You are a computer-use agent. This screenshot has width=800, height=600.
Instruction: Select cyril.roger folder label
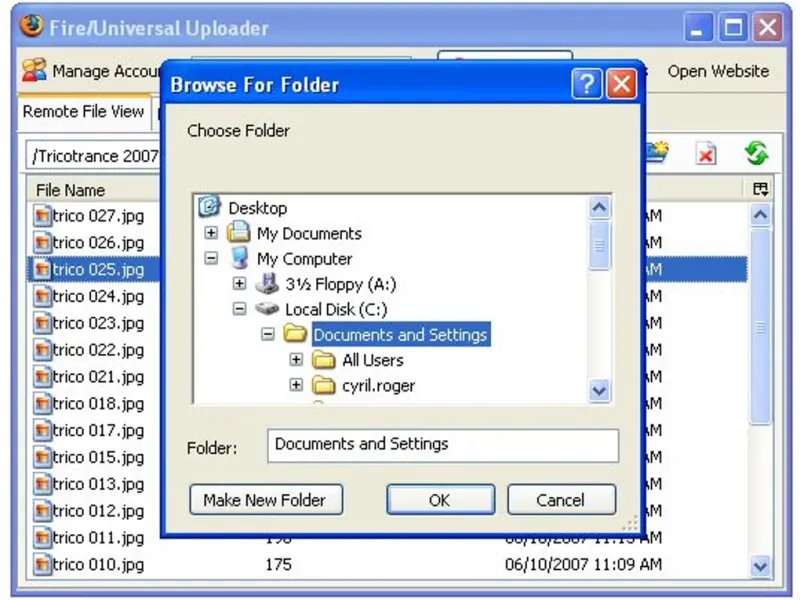379,386
